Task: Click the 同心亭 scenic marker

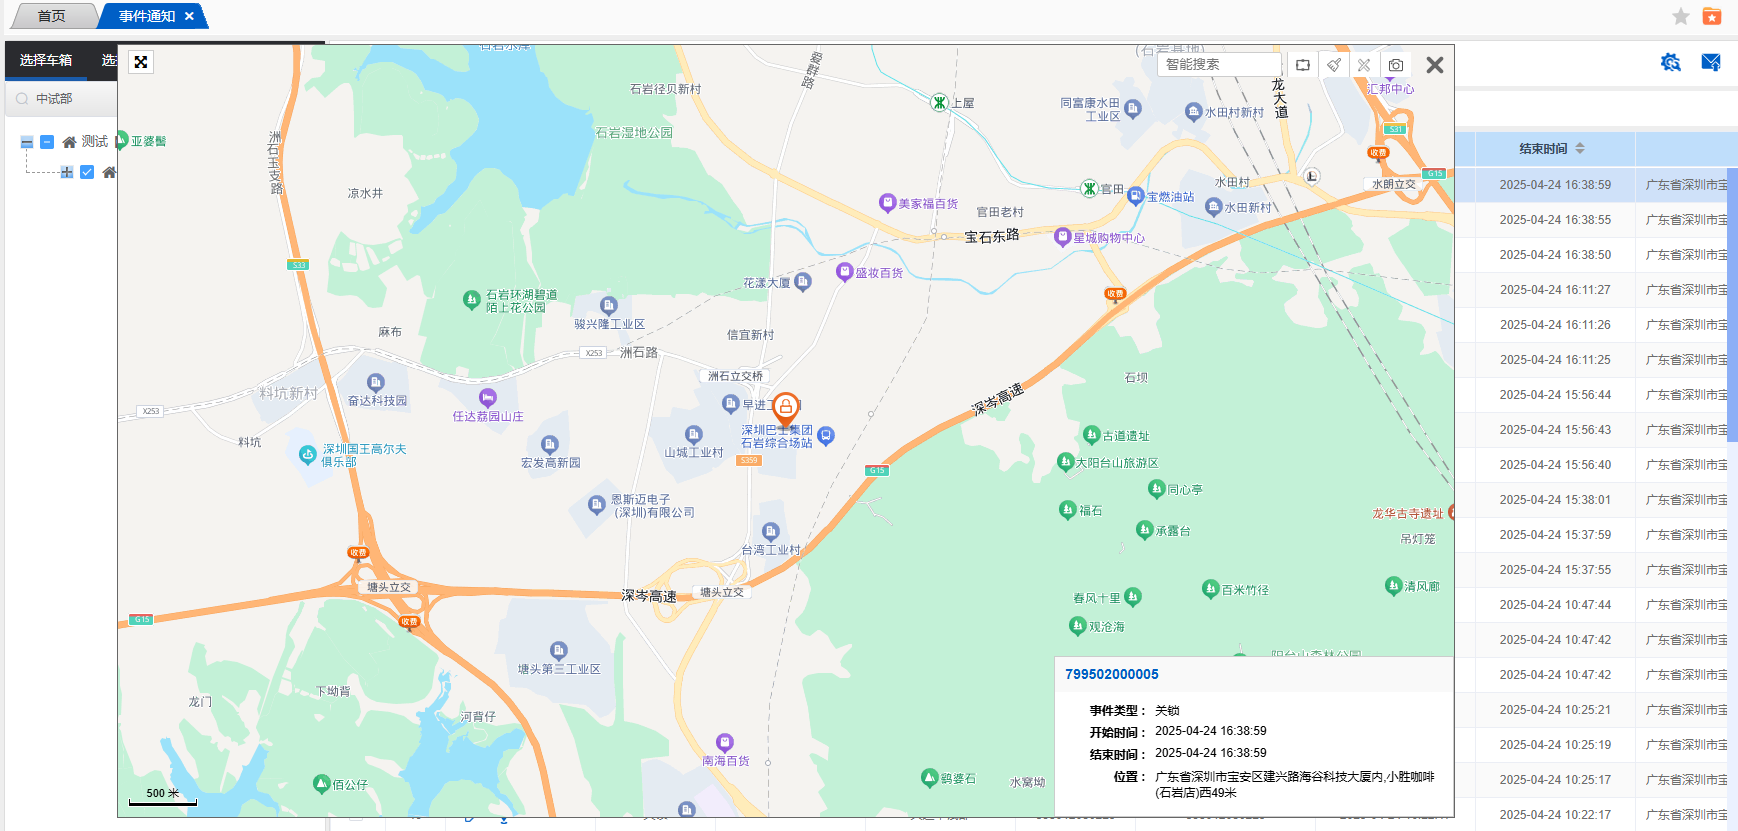Action: (1156, 488)
